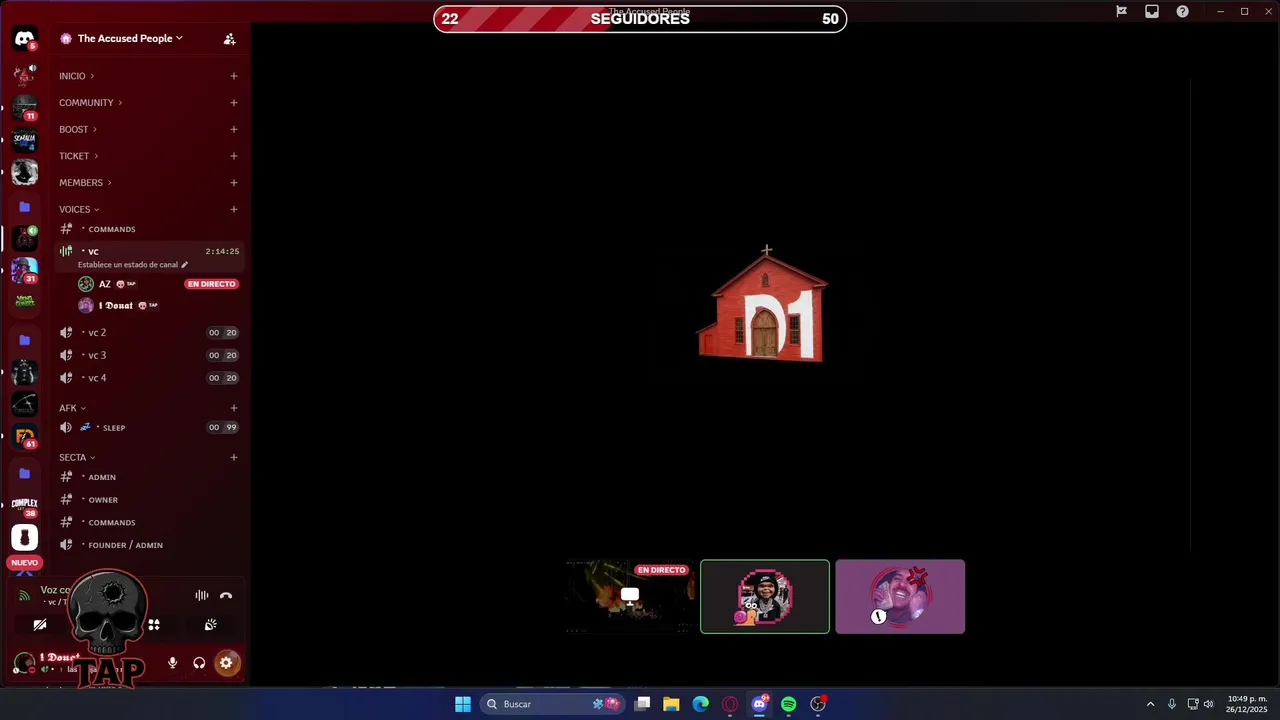The height and width of the screenshot is (720, 1280).
Task: Join the SLEEP AFK voice channel
Action: tap(148, 428)
